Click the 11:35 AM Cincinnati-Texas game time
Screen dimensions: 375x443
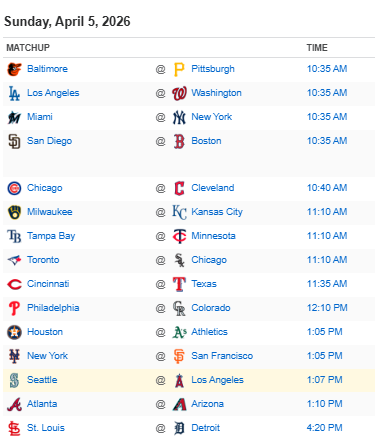[x=327, y=284]
